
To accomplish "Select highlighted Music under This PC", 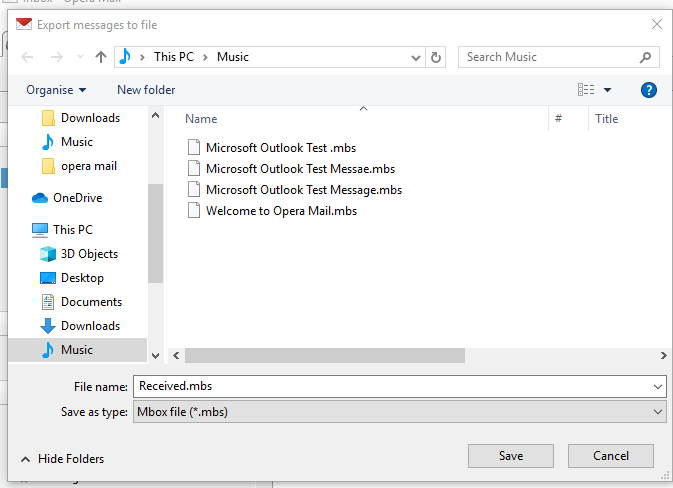I will (x=78, y=350).
